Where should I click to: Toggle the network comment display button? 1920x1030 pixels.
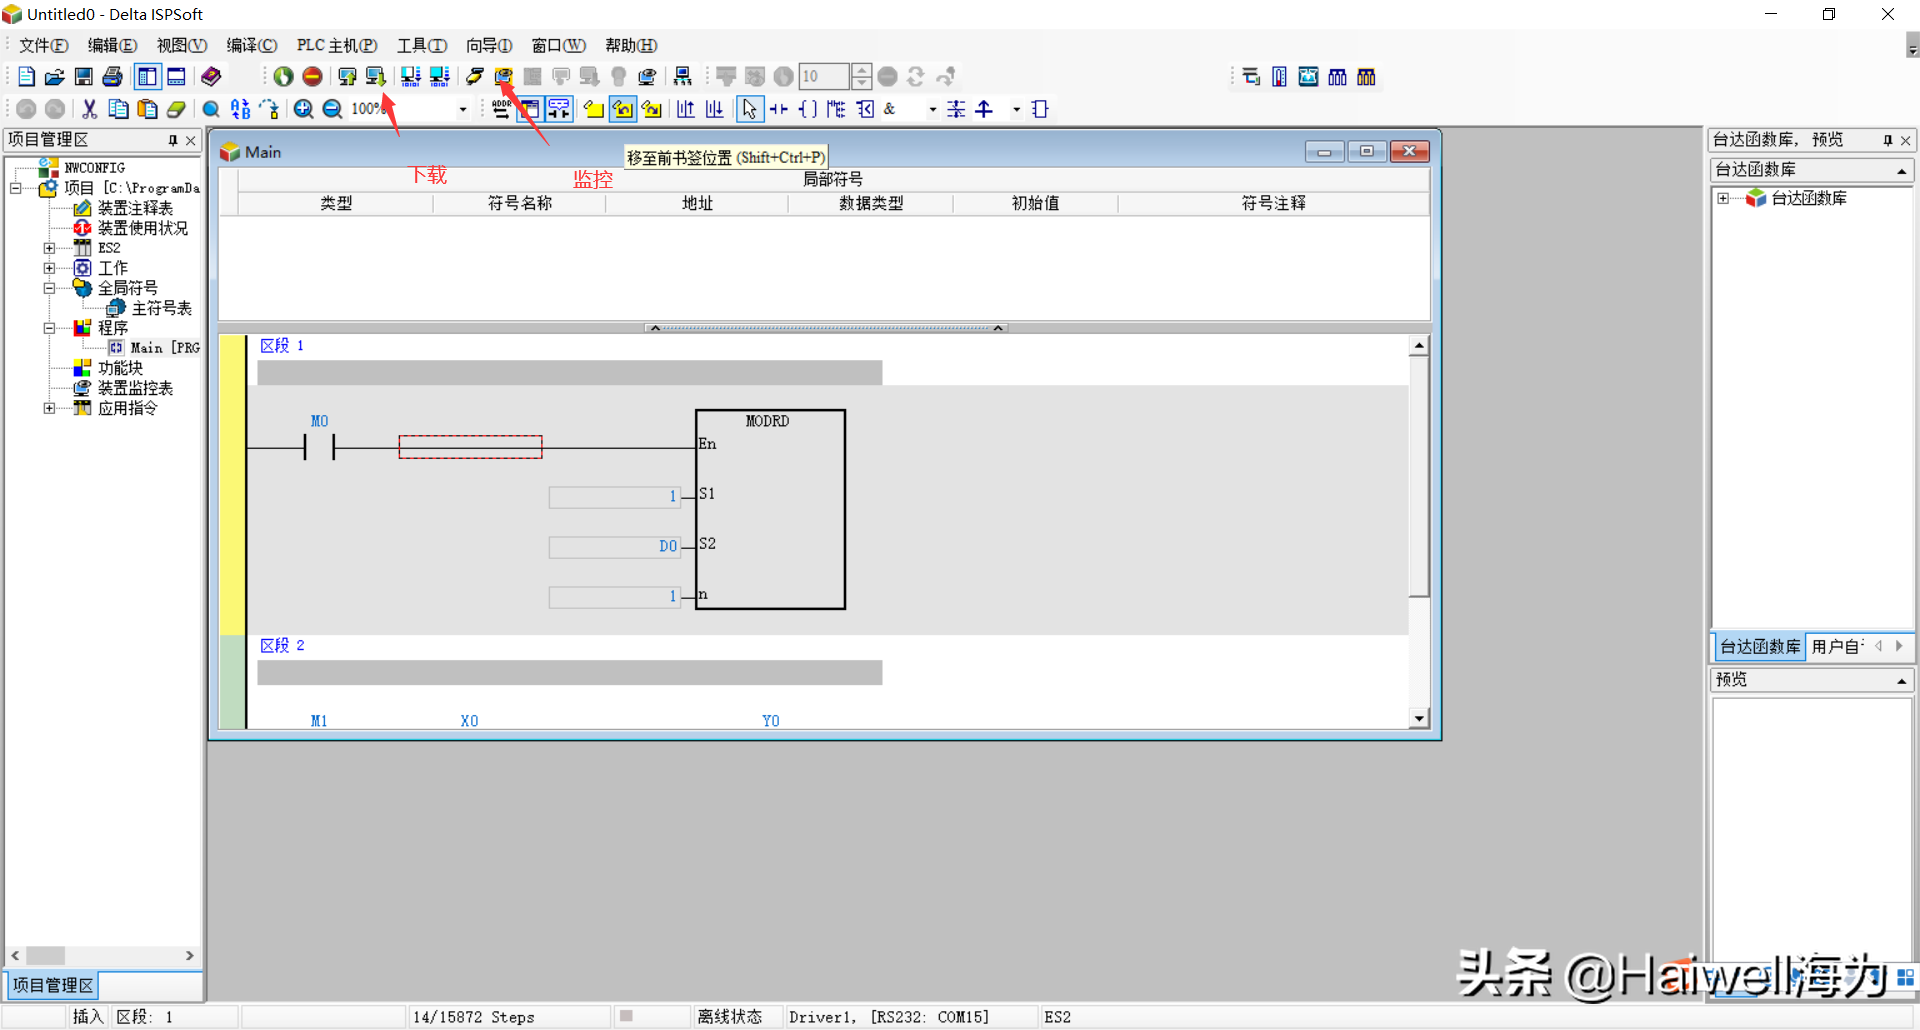[558, 109]
